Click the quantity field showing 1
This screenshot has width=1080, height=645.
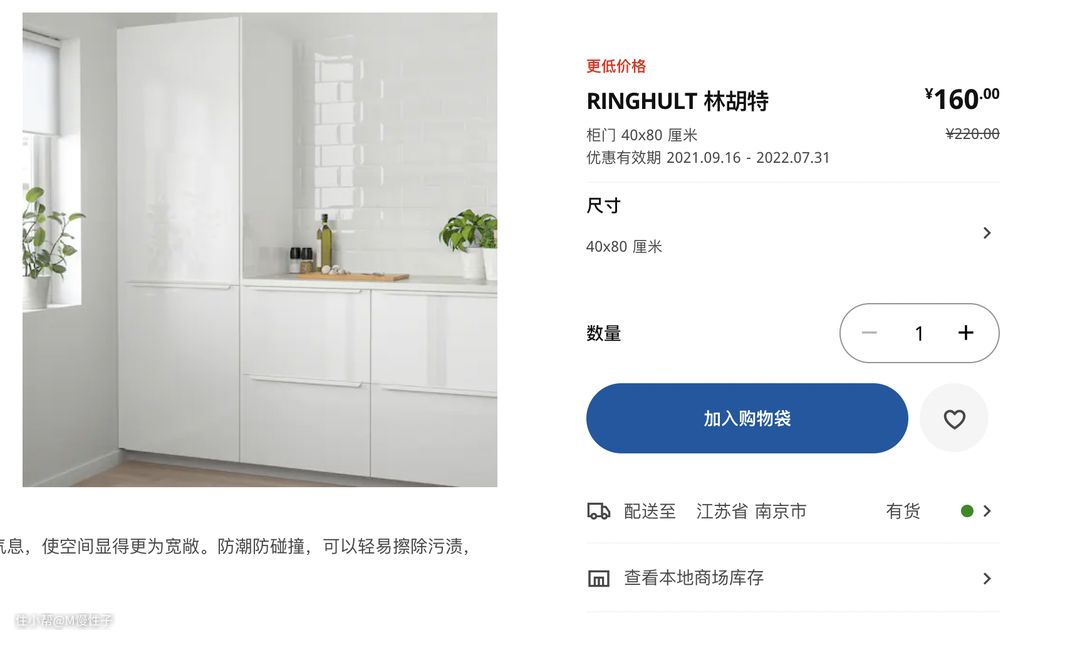[919, 334]
